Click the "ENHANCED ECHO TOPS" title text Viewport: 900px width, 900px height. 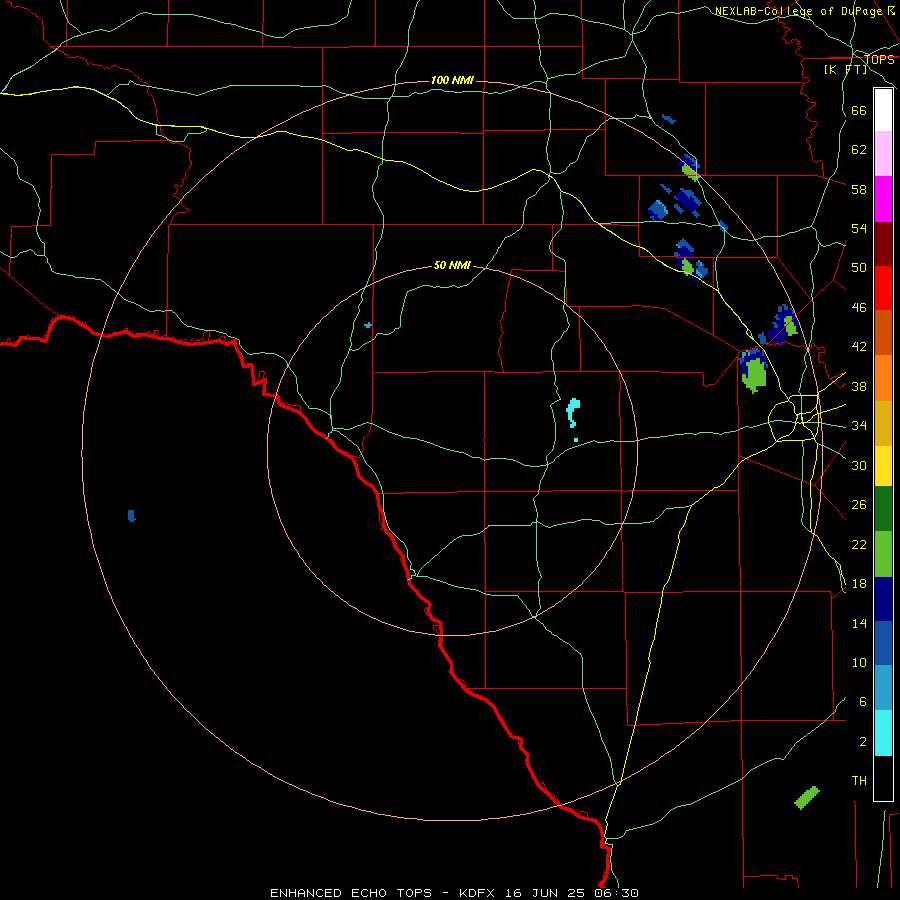click(x=351, y=893)
